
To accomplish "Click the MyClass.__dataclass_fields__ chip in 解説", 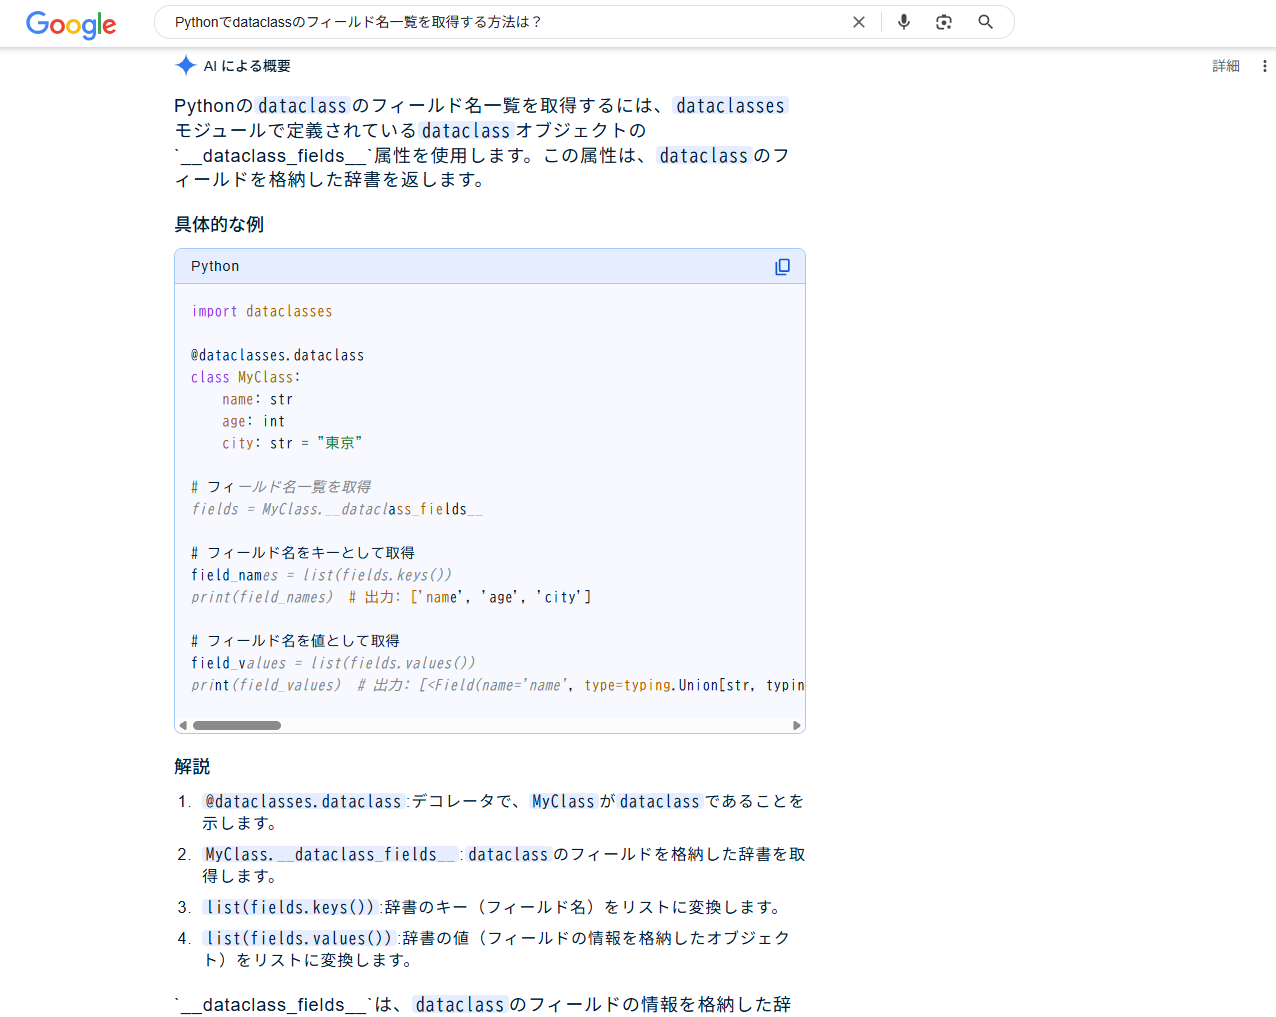I will coord(326,854).
